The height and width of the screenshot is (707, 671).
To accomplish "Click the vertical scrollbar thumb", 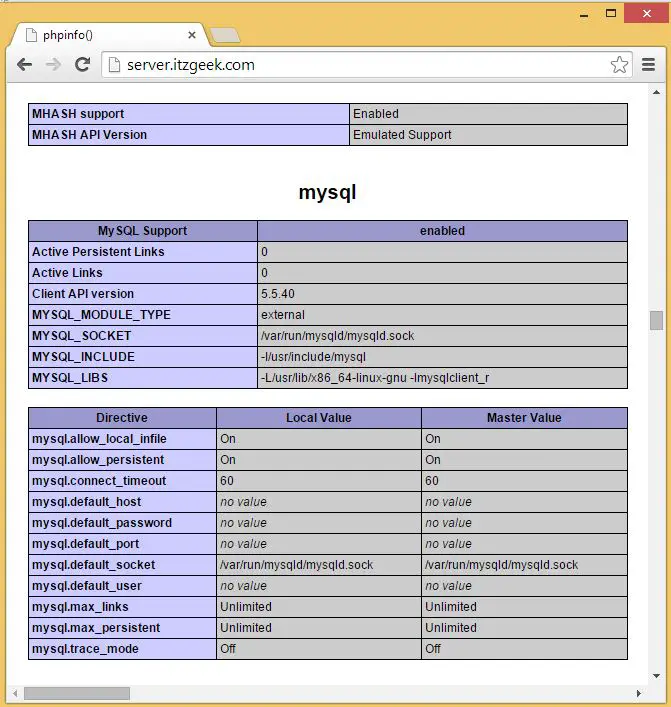I will point(657,321).
